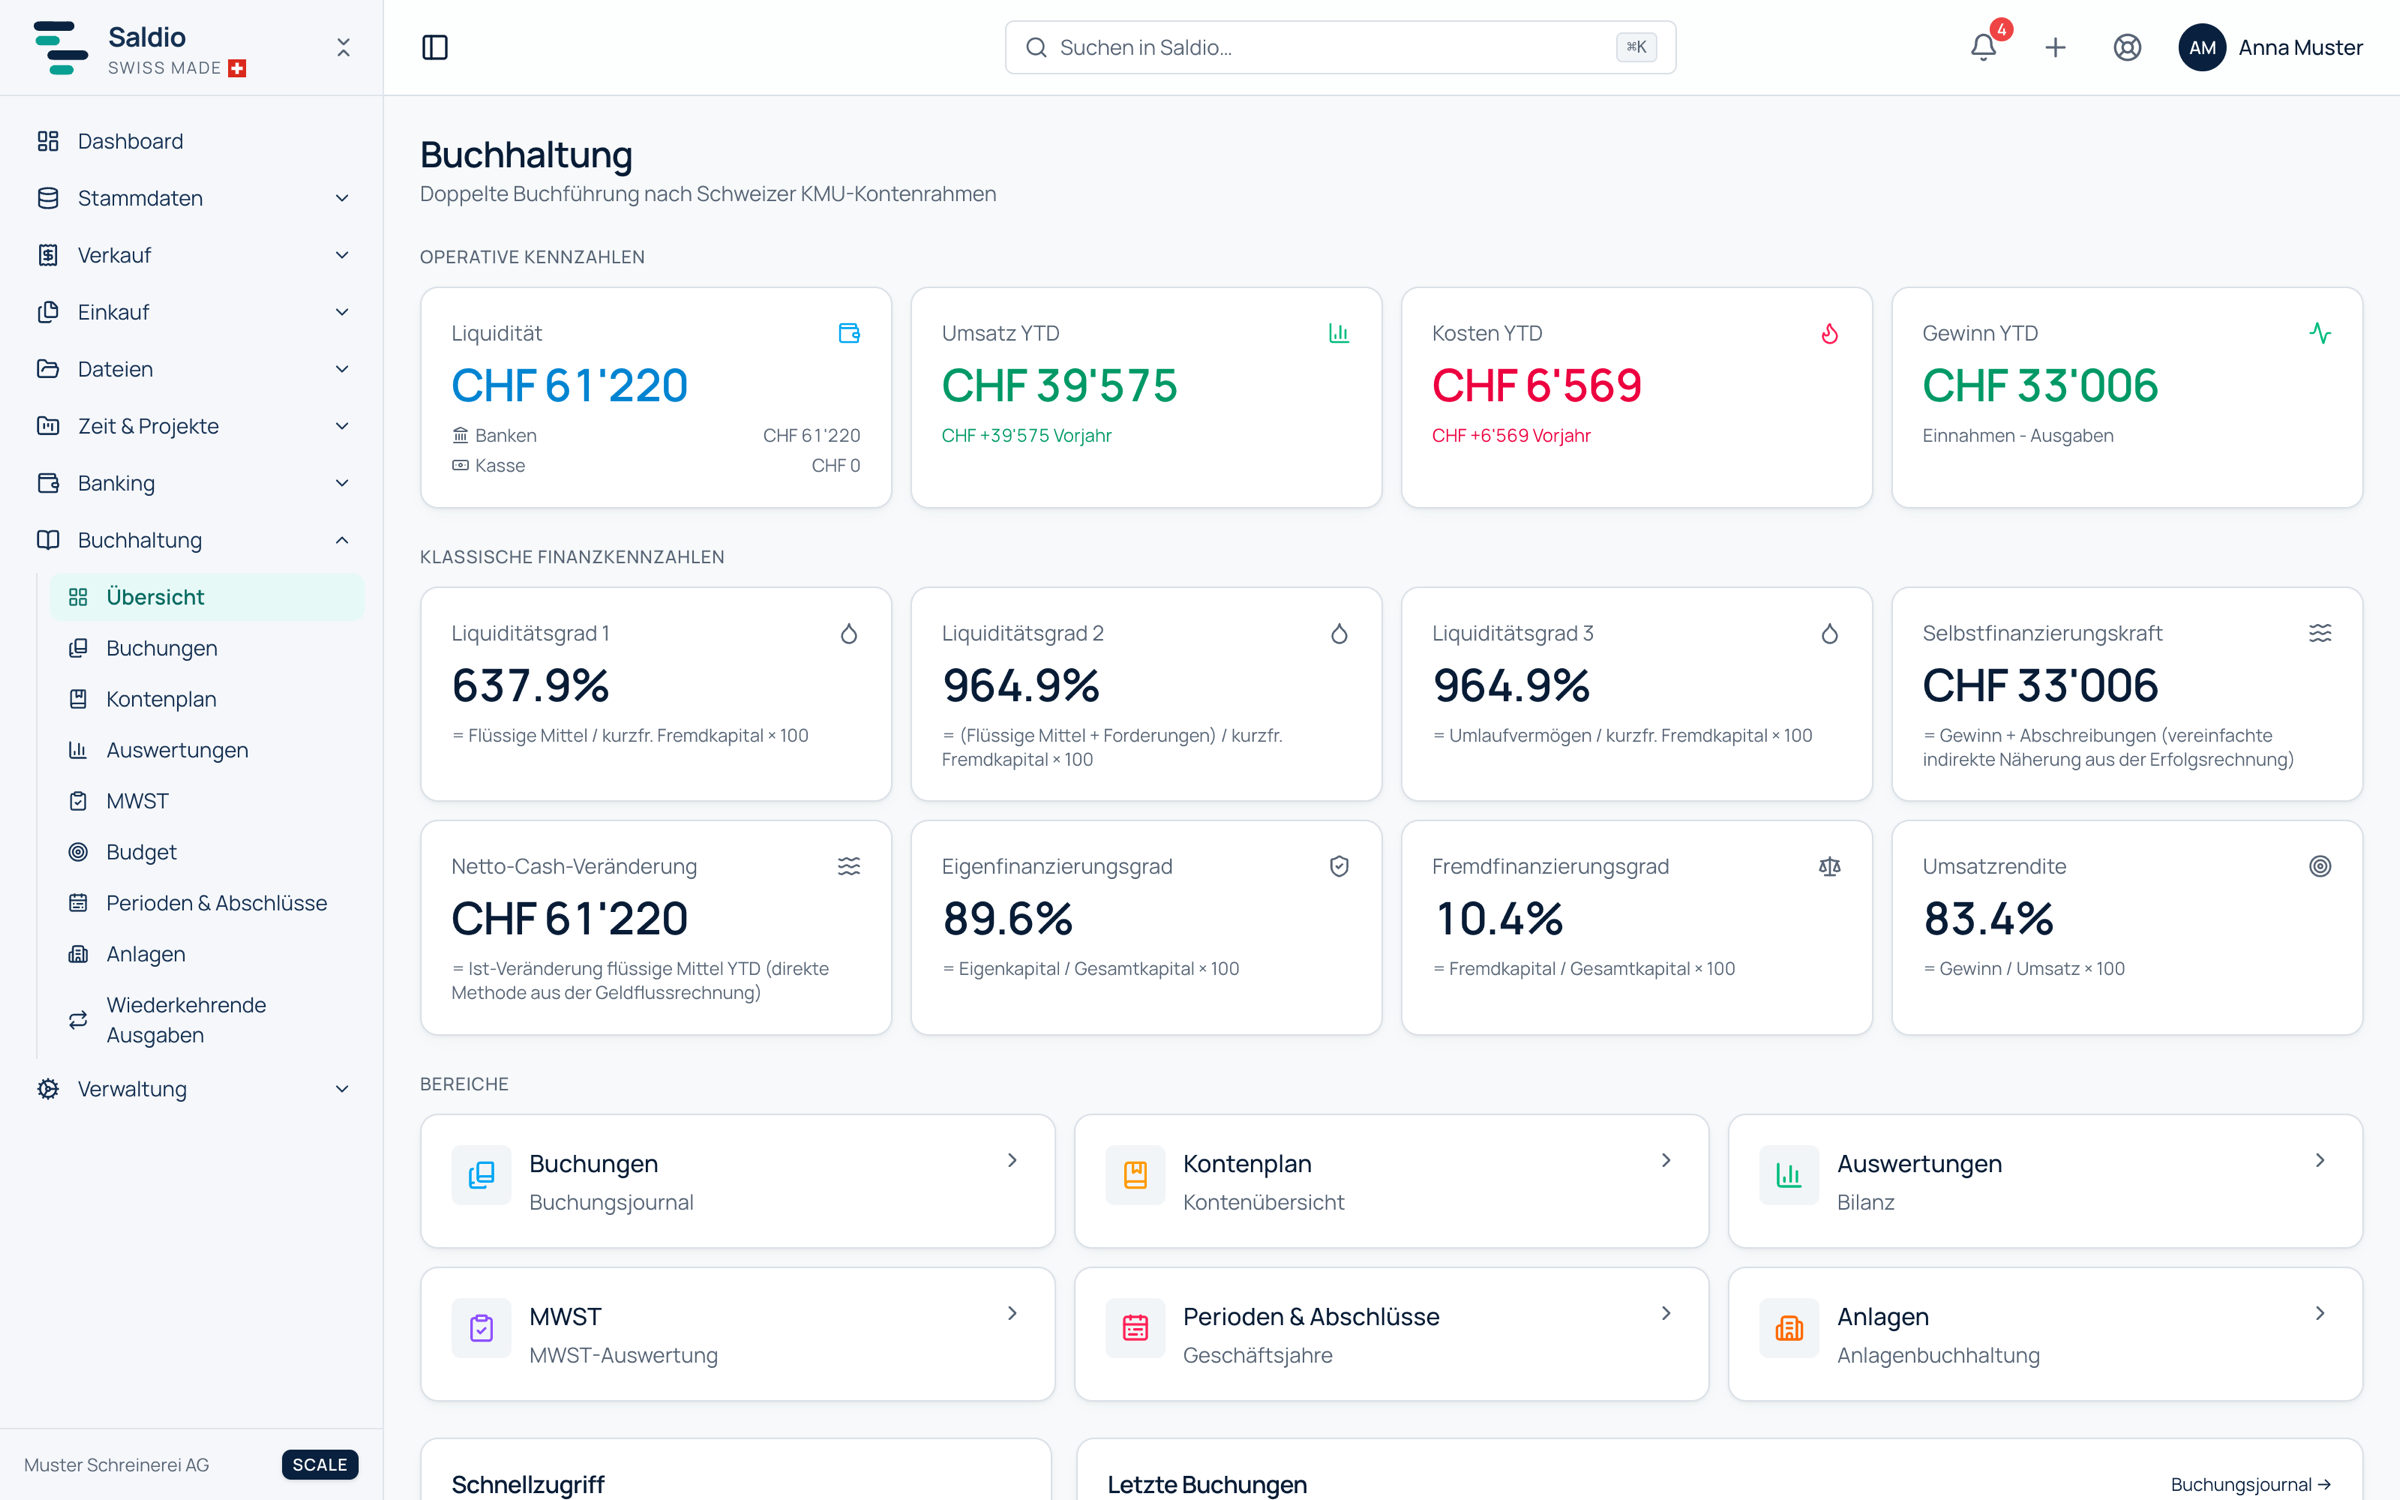Screen dimensions: 2400x1500
Task: Click flame icon on Kosten YTD card
Action: [1829, 333]
